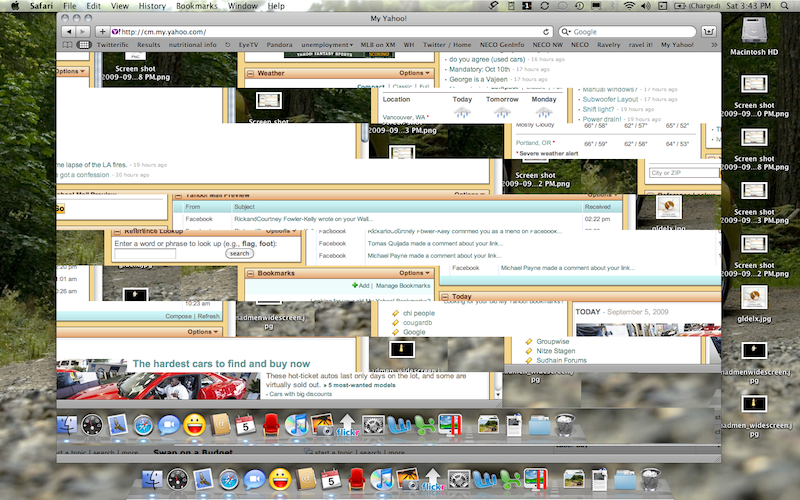
Task: Click Manage Bookmarks link
Action: click(x=403, y=286)
